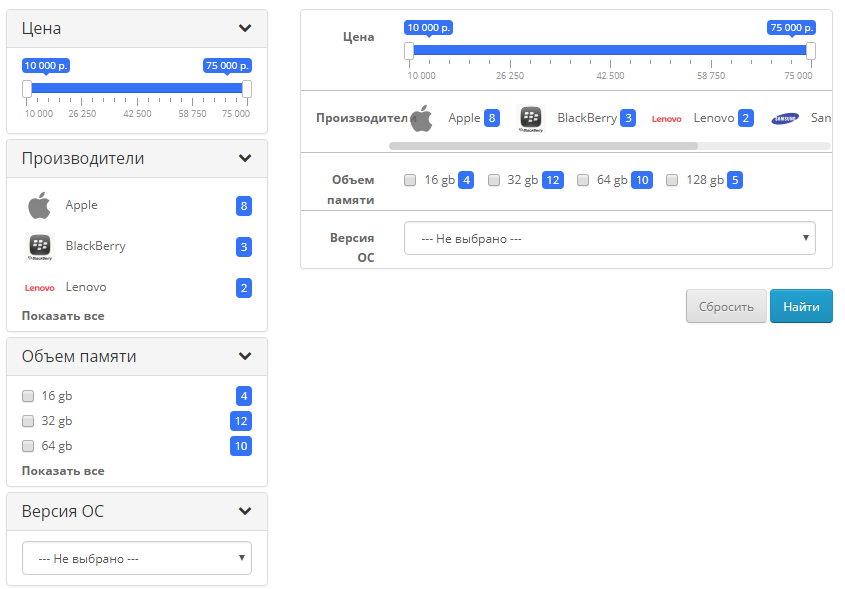Select Lenovo label in horizontal filter
This screenshot has height=589, width=845.
click(x=714, y=118)
